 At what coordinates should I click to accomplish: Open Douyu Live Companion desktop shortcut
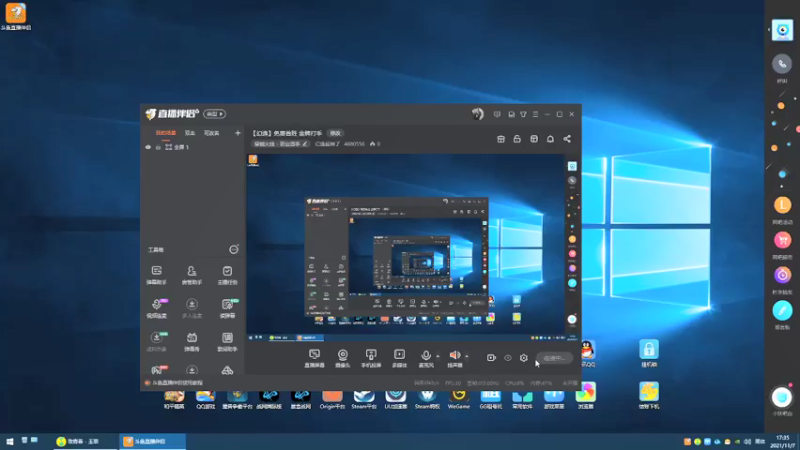[15, 17]
